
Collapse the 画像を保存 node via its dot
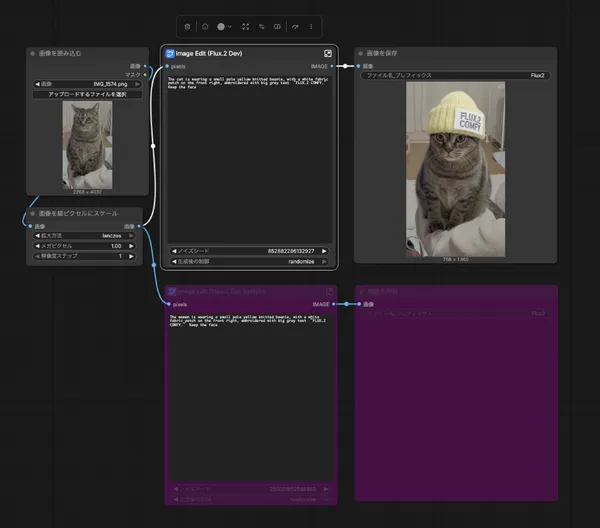click(x=362, y=53)
